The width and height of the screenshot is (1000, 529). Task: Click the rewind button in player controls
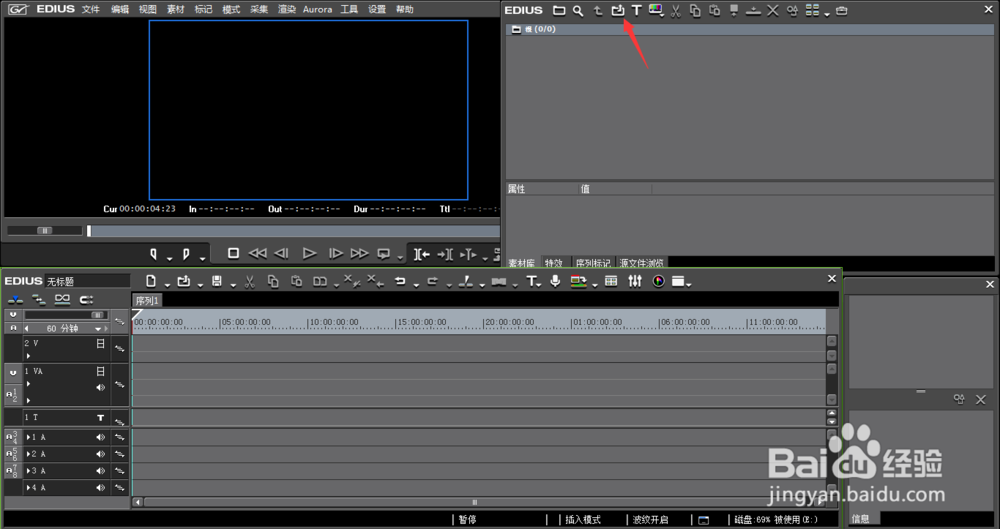257,253
